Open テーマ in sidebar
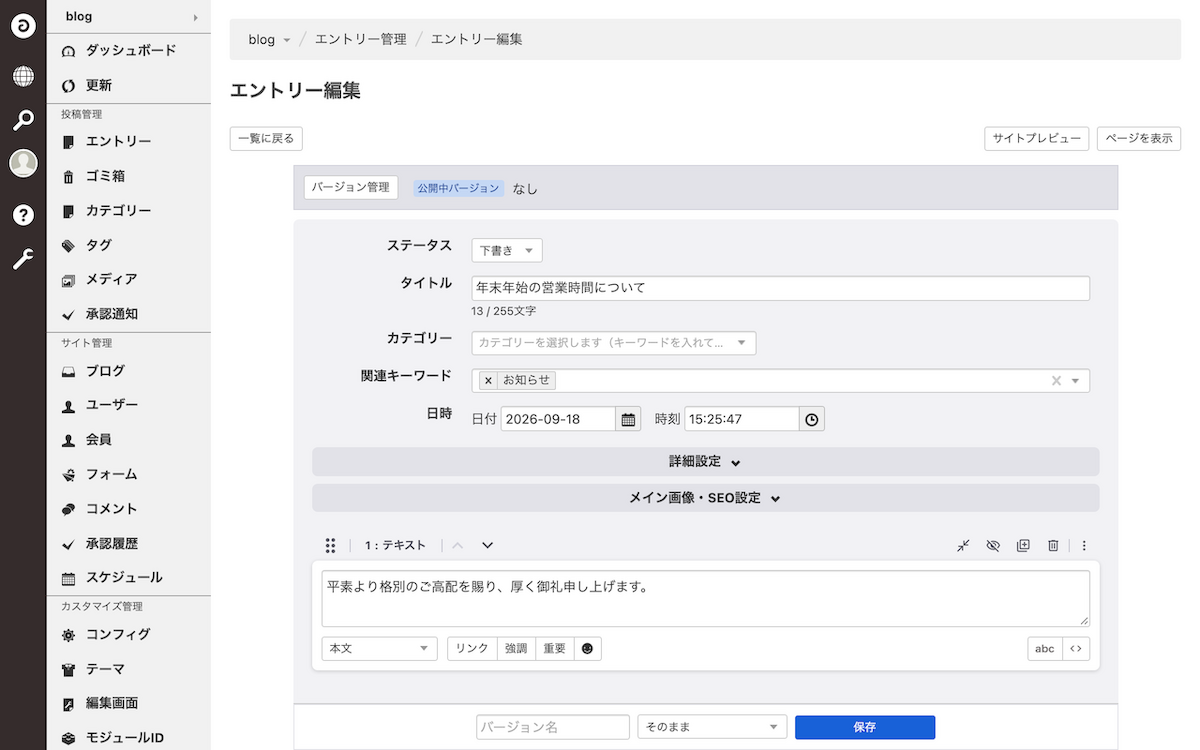 [129, 669]
